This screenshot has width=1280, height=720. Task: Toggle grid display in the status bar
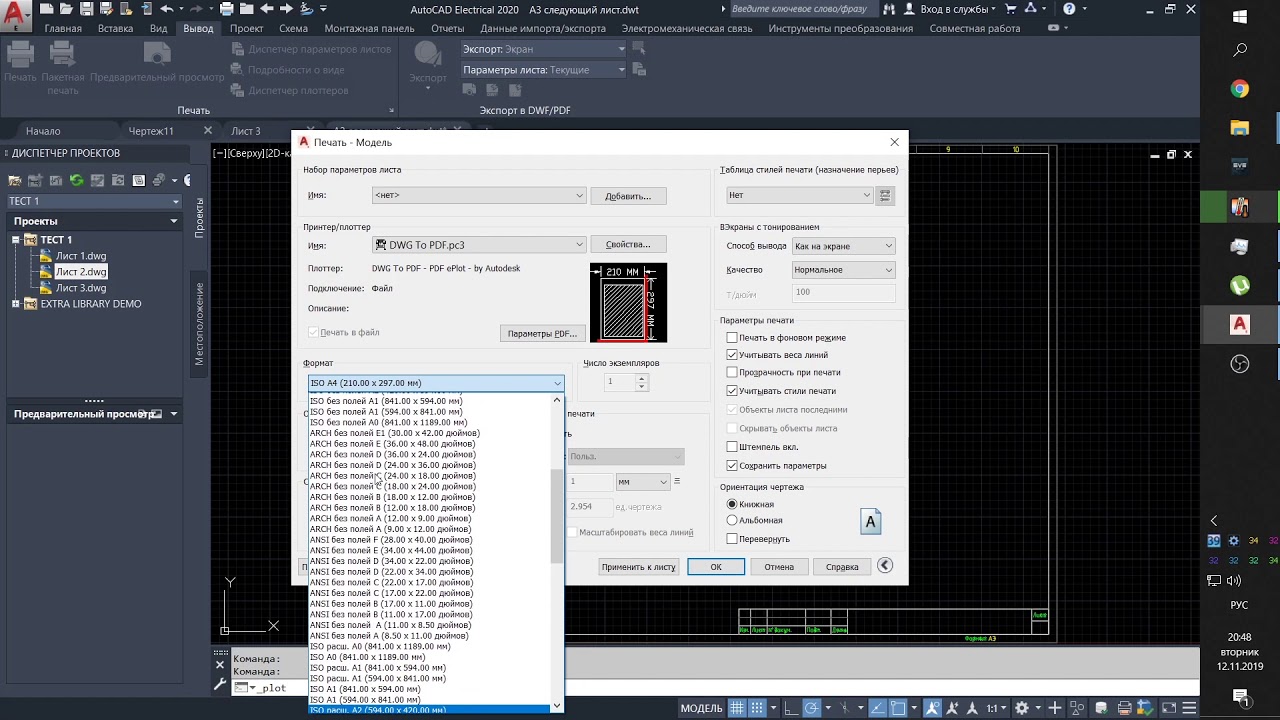pos(737,708)
